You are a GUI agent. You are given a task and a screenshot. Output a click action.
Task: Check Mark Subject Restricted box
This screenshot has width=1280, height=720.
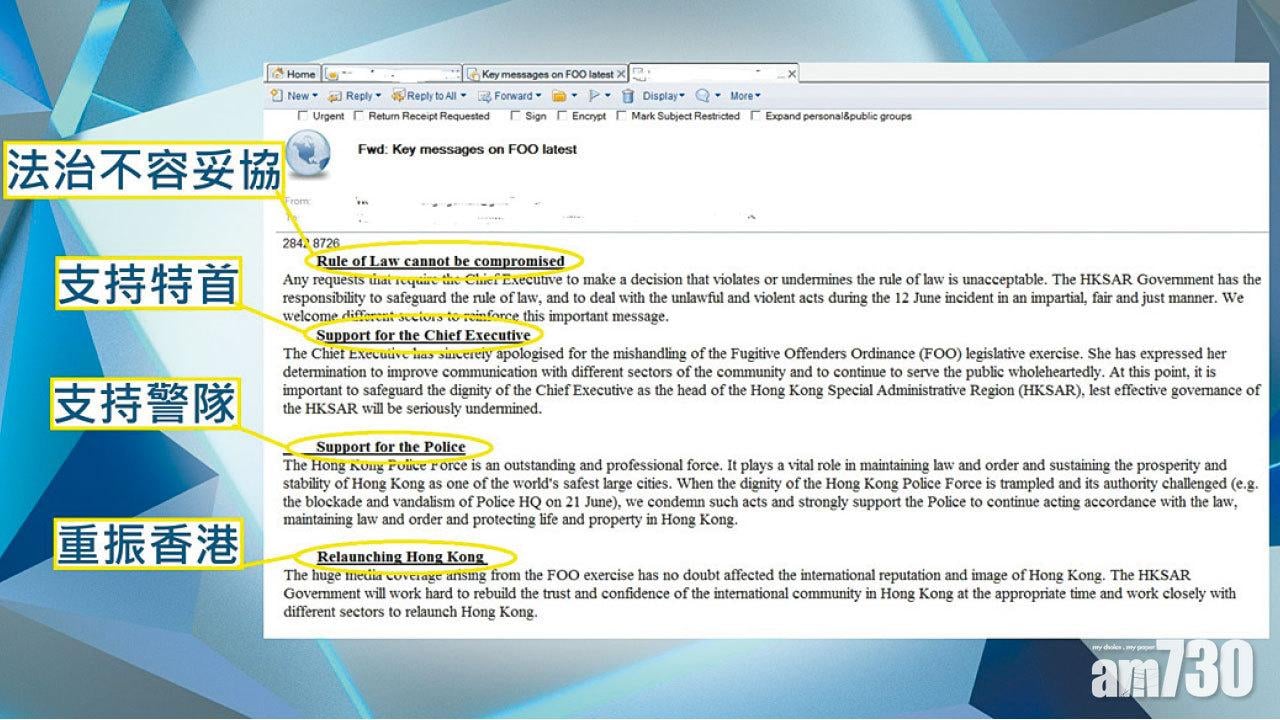[621, 116]
